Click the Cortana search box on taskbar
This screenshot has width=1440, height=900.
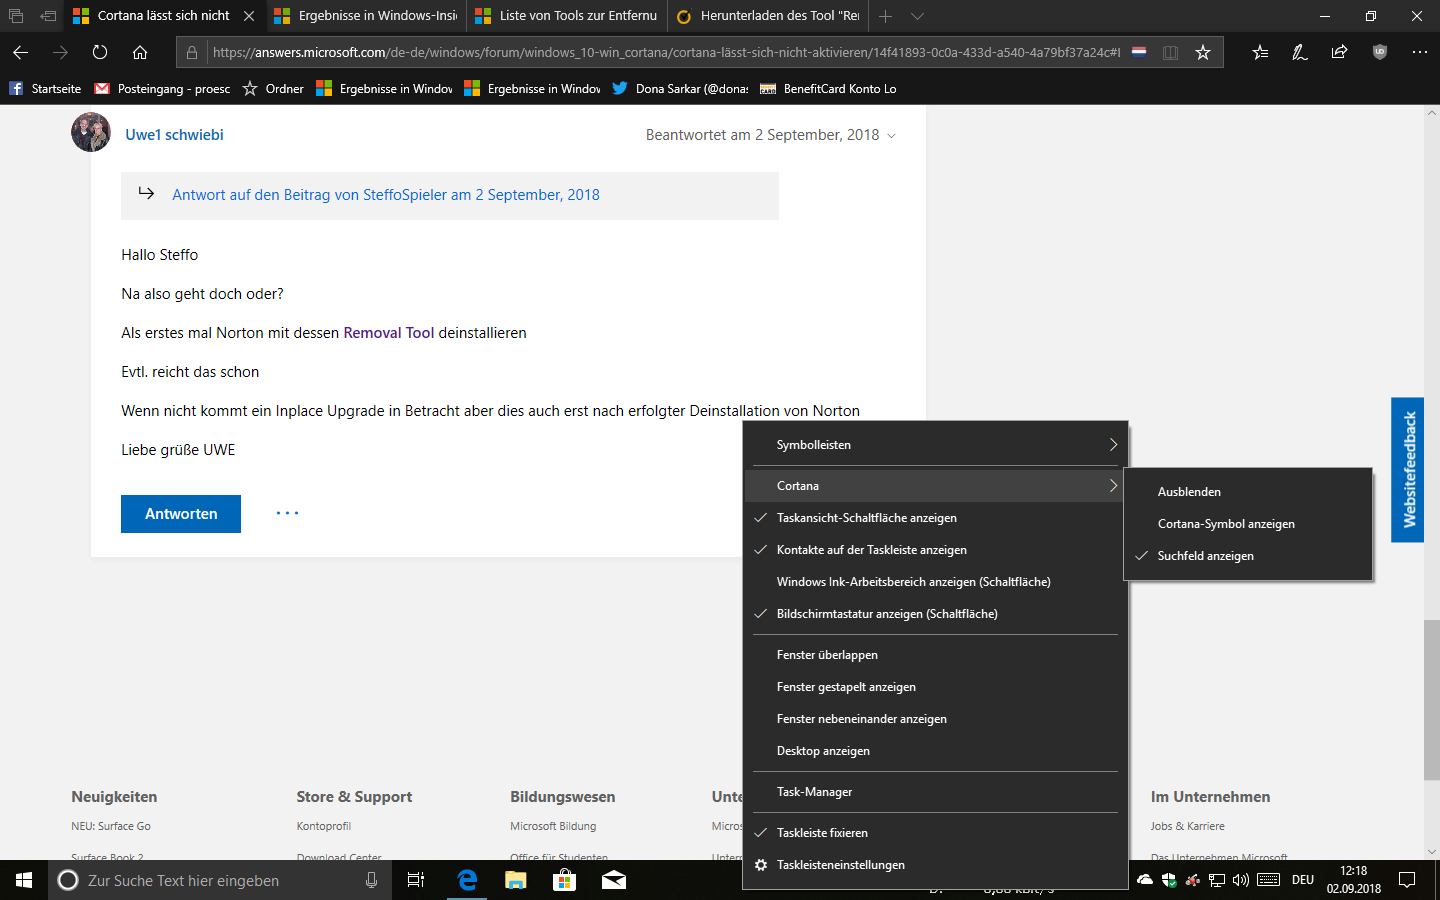[x=220, y=880]
